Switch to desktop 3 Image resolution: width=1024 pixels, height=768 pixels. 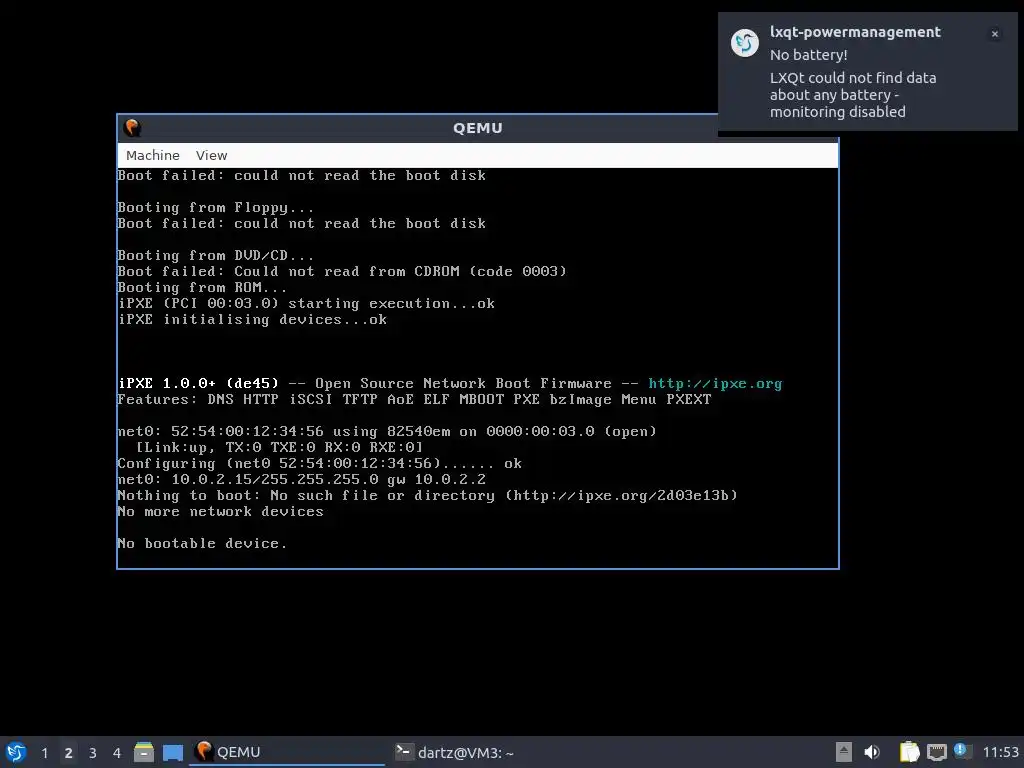[x=93, y=753]
